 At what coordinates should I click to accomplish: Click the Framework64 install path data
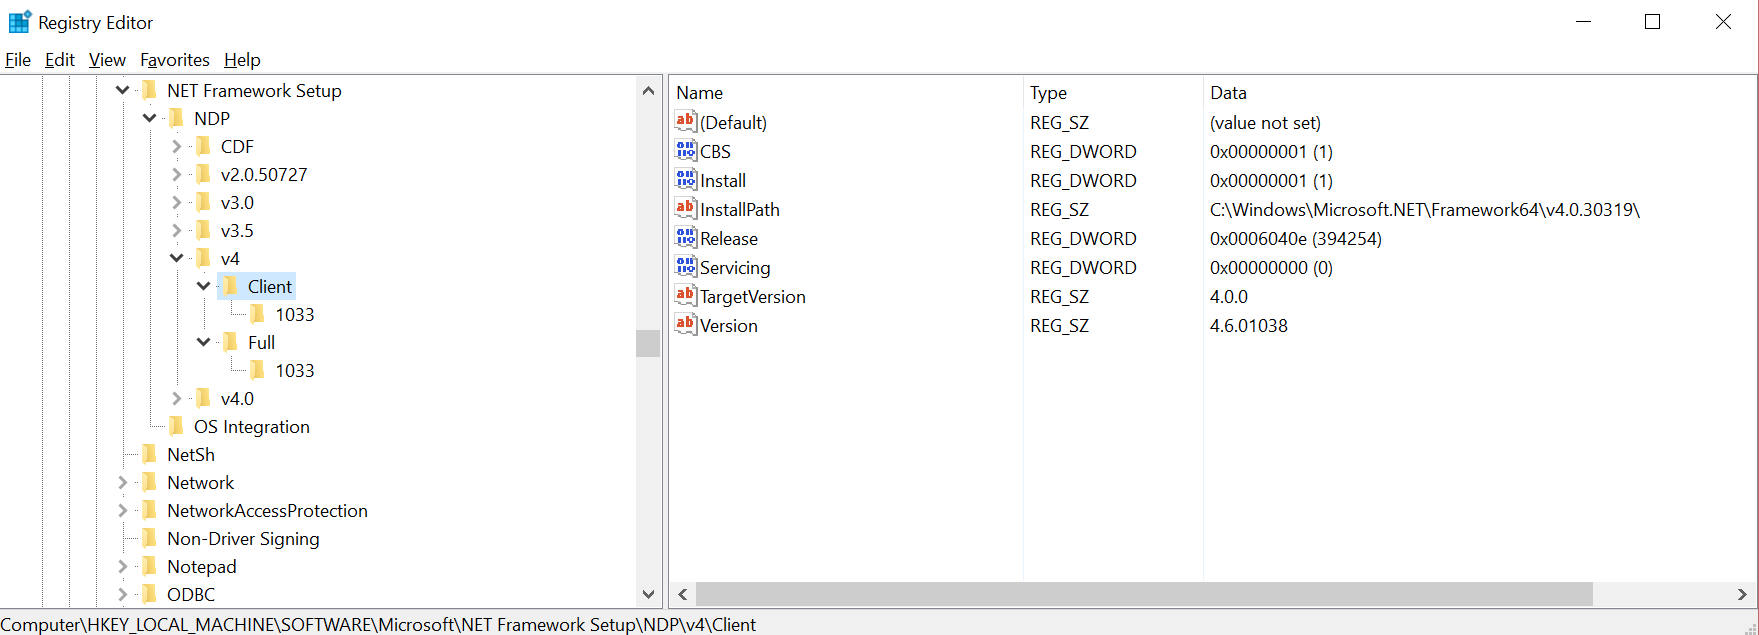point(1425,209)
